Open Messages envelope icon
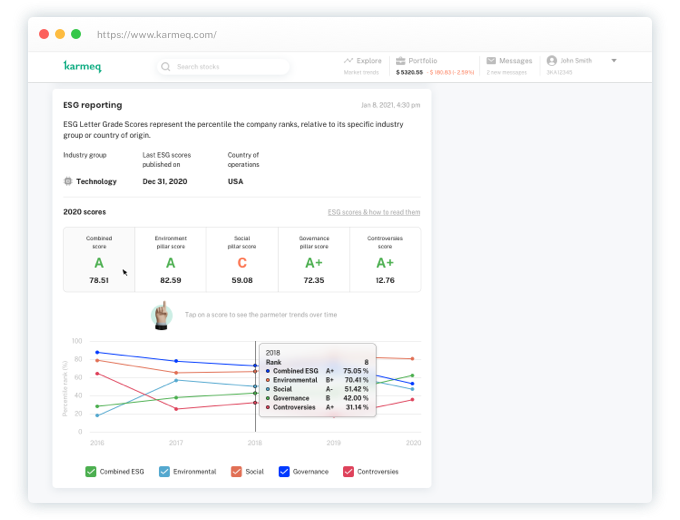The image size is (680, 520). (491, 61)
